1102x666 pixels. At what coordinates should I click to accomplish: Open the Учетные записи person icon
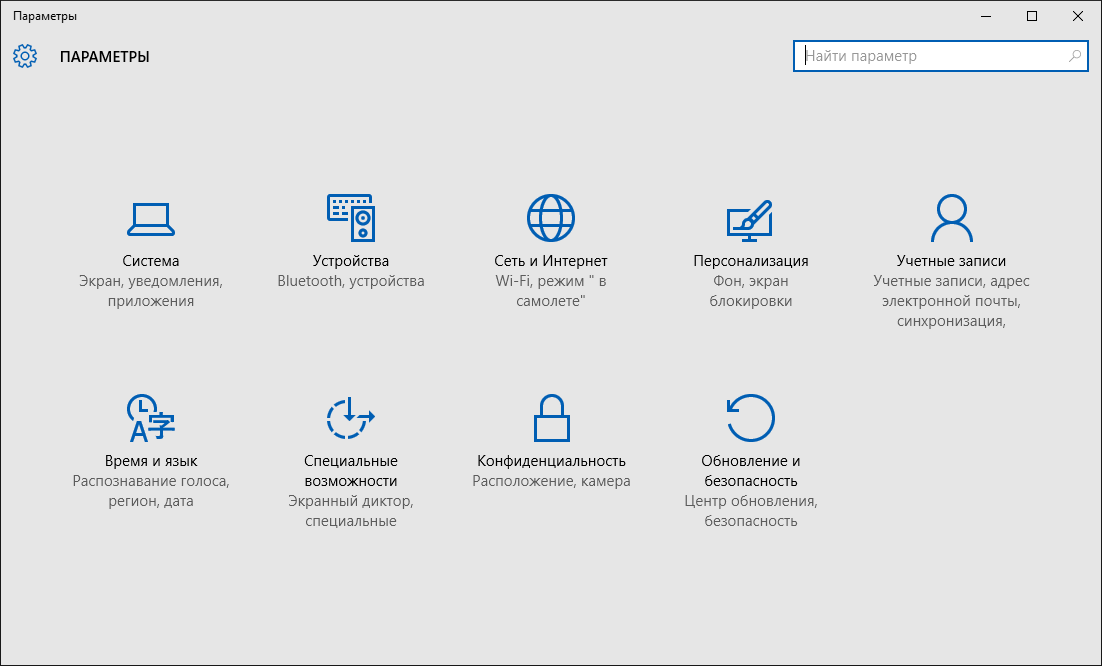951,218
